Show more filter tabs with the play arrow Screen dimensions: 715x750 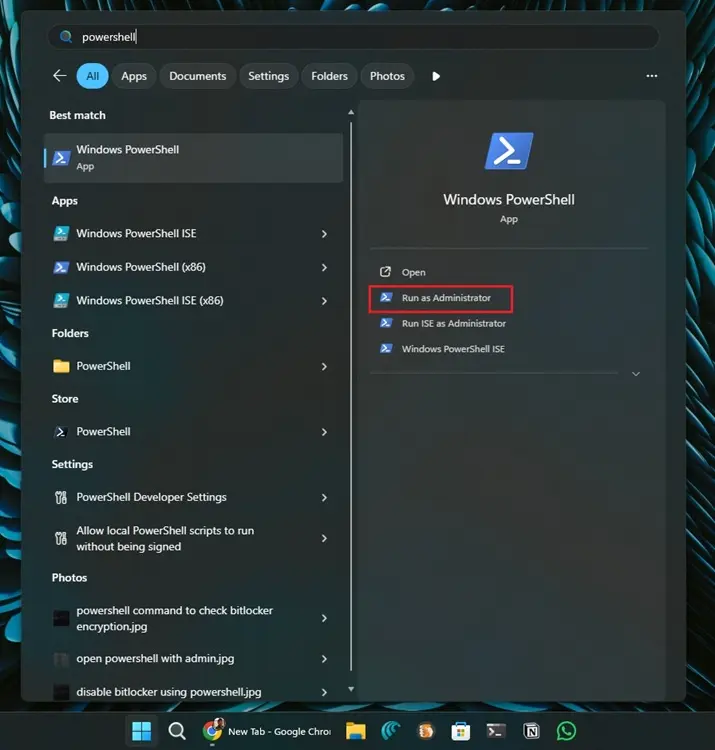(436, 76)
